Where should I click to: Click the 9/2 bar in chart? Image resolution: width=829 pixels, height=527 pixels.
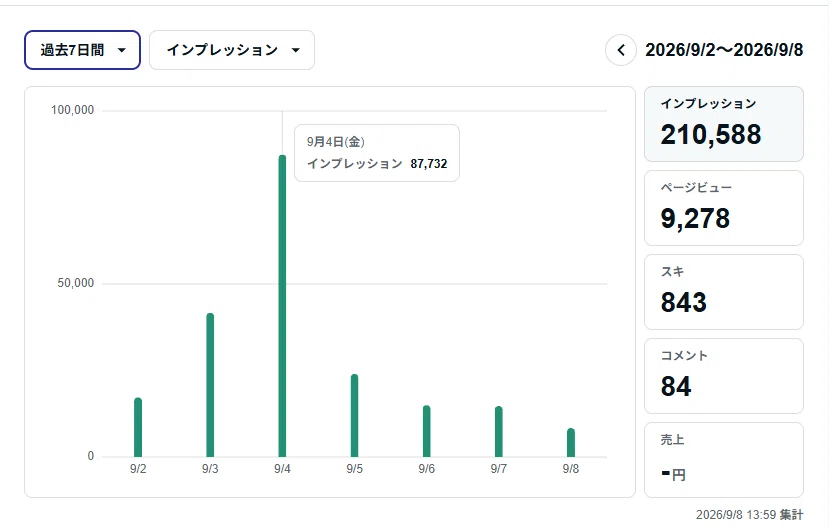138,427
